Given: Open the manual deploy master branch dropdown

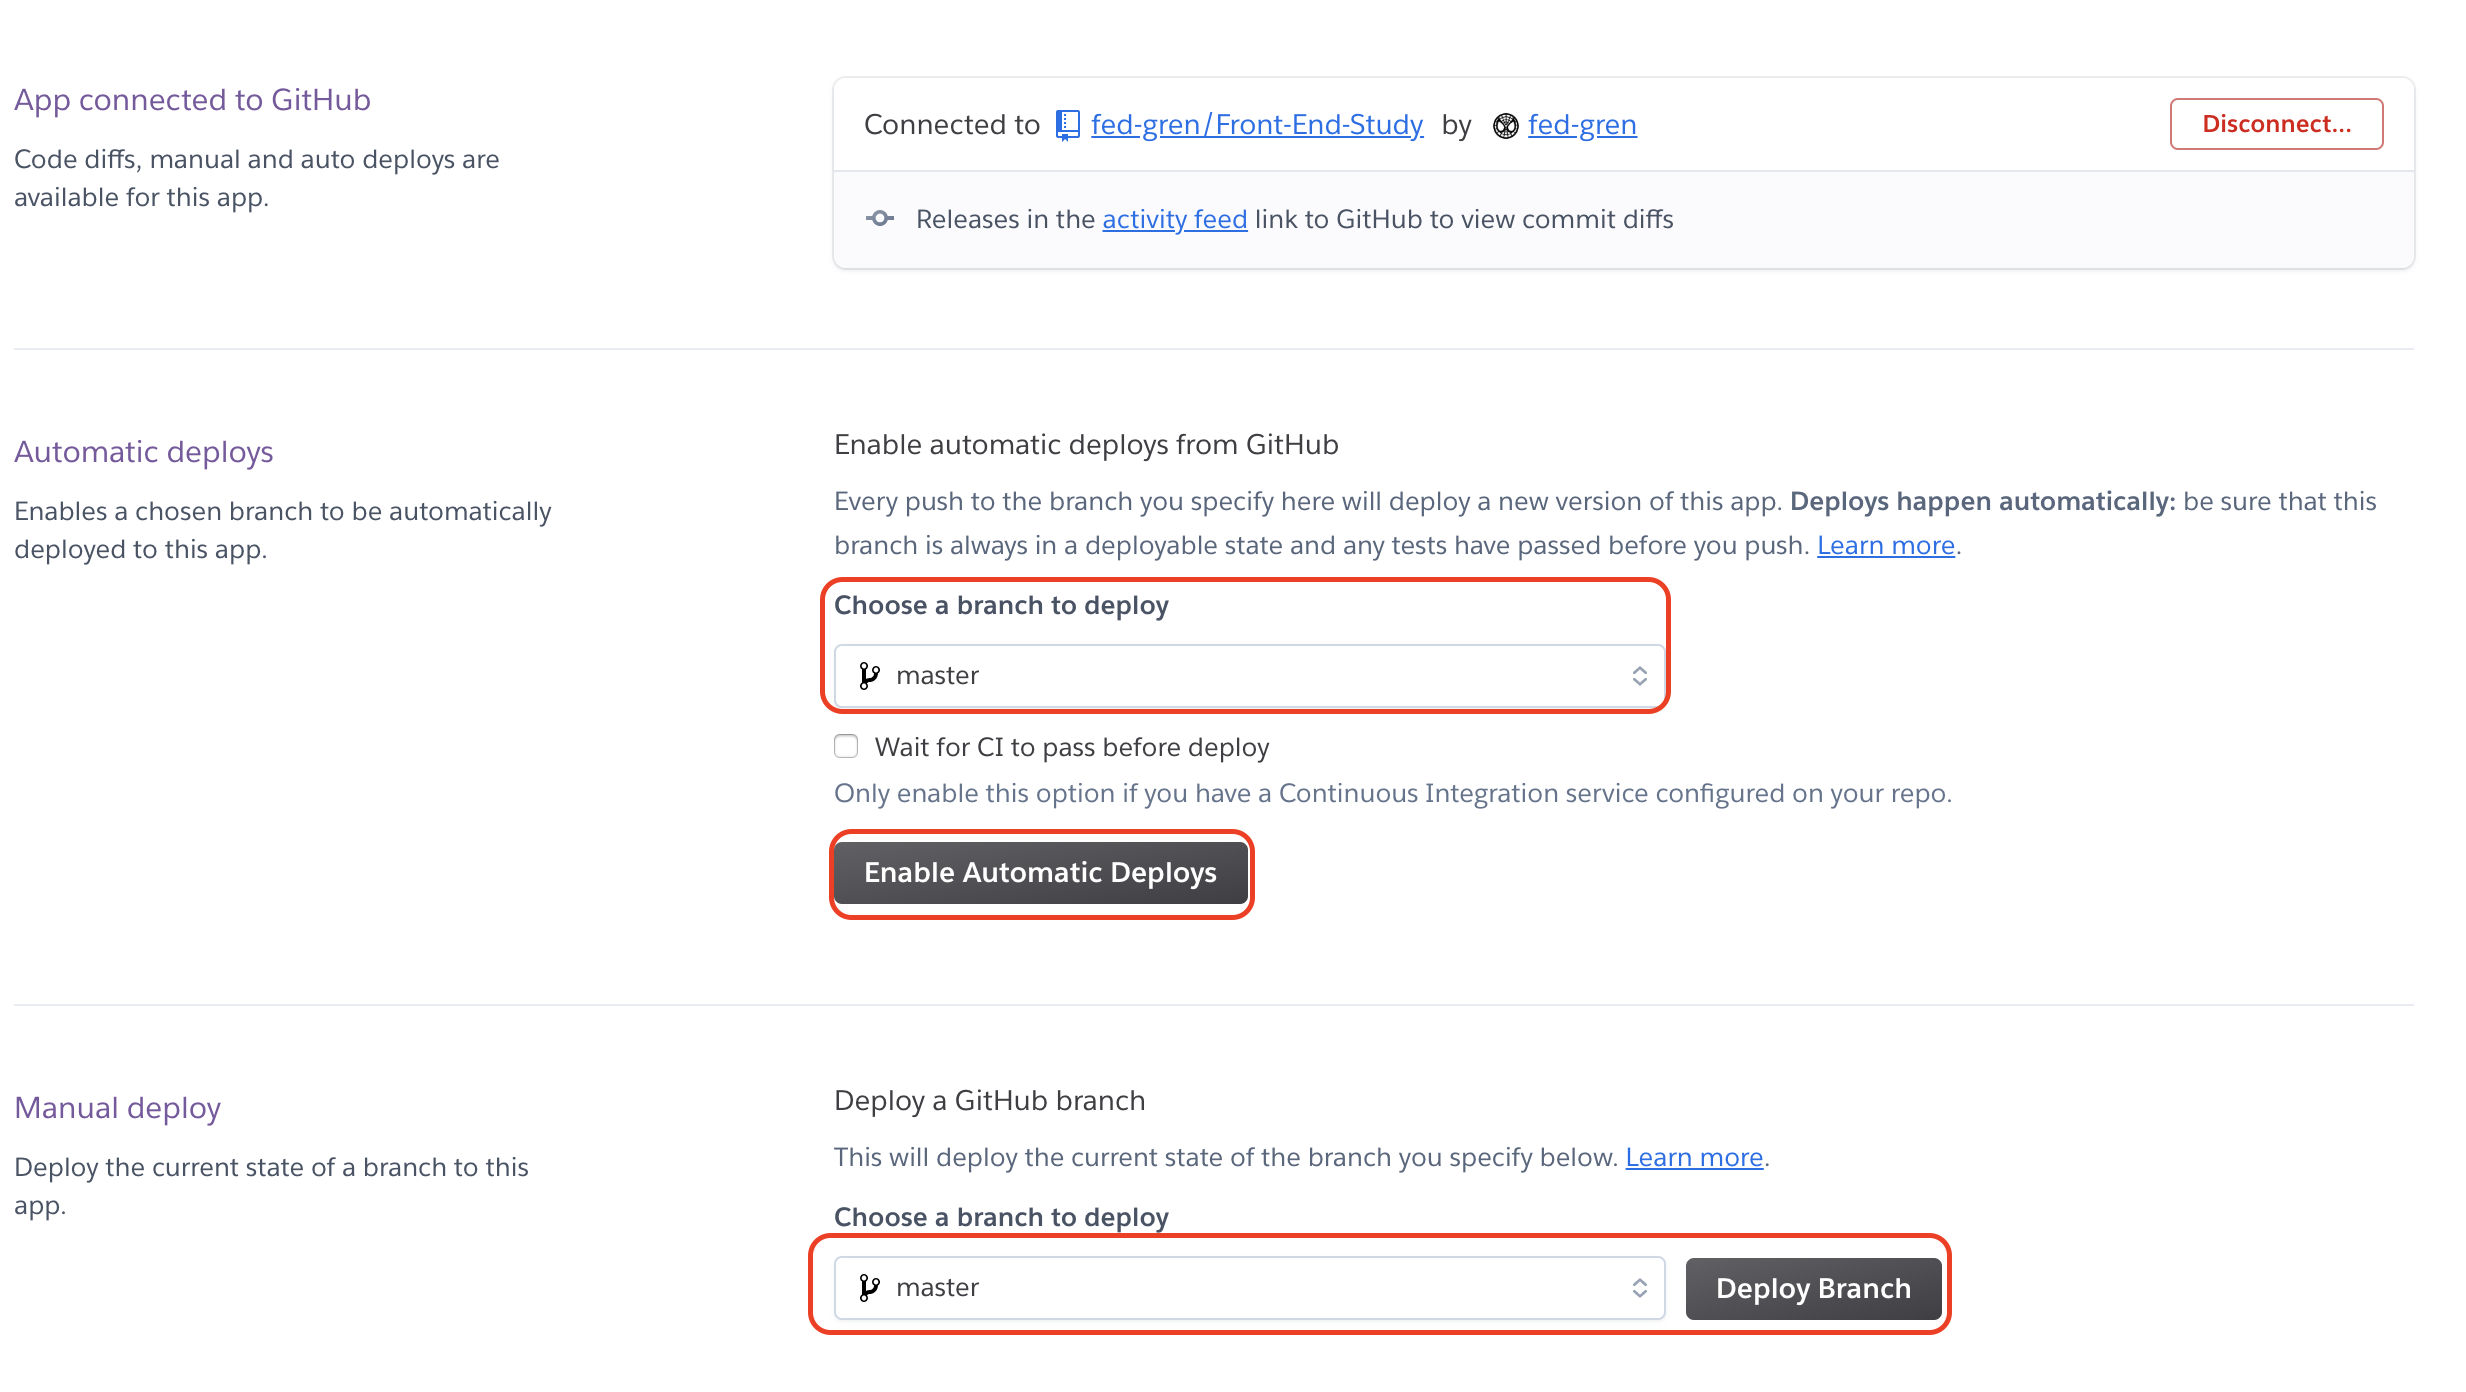Looking at the screenshot, I should pyautogui.click(x=1248, y=1288).
